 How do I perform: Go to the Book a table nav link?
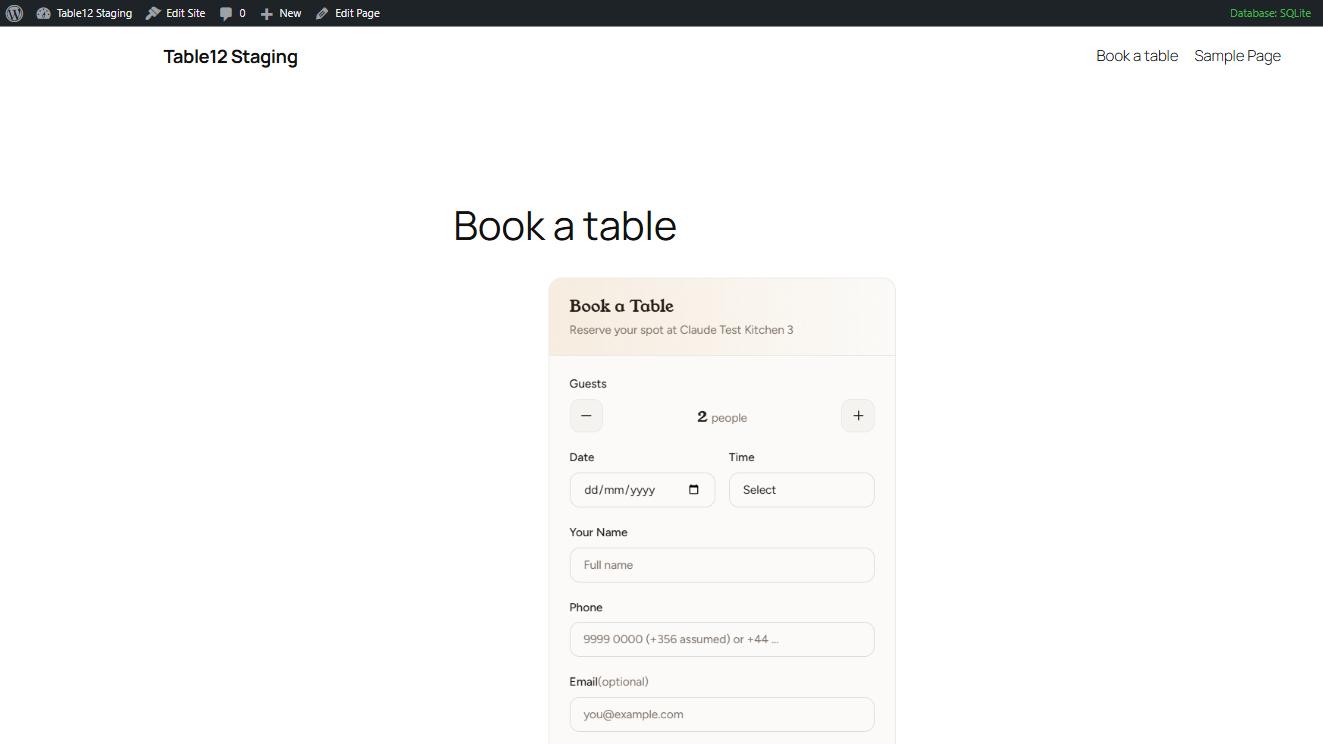tap(1137, 56)
